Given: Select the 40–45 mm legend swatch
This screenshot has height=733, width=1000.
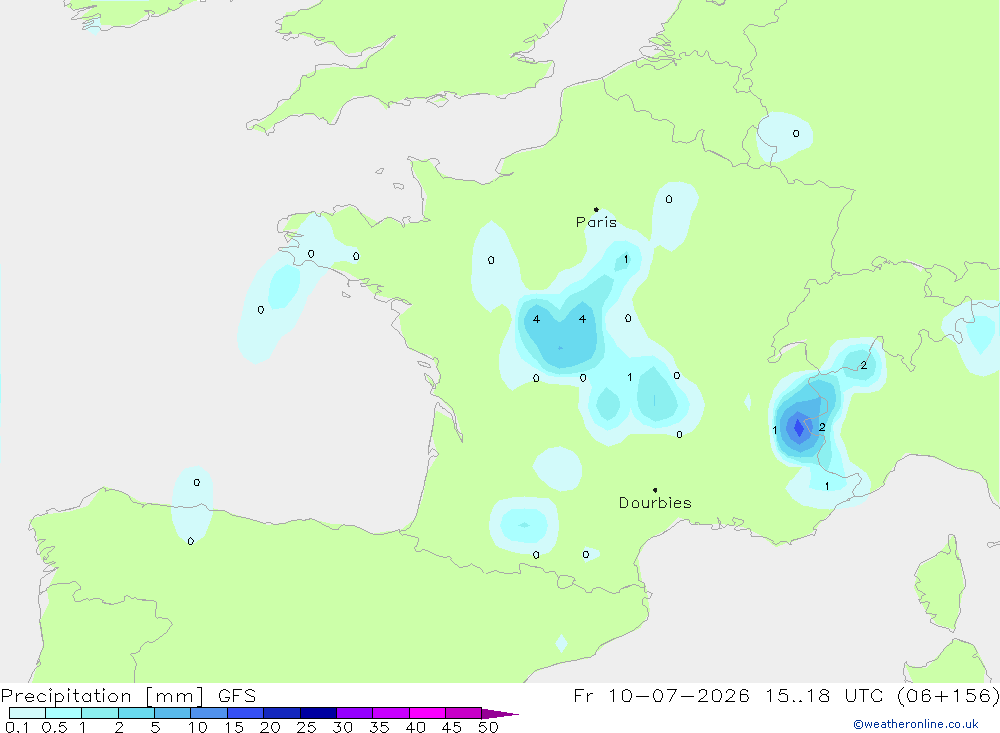Looking at the screenshot, I should pyautogui.click(x=427, y=713).
